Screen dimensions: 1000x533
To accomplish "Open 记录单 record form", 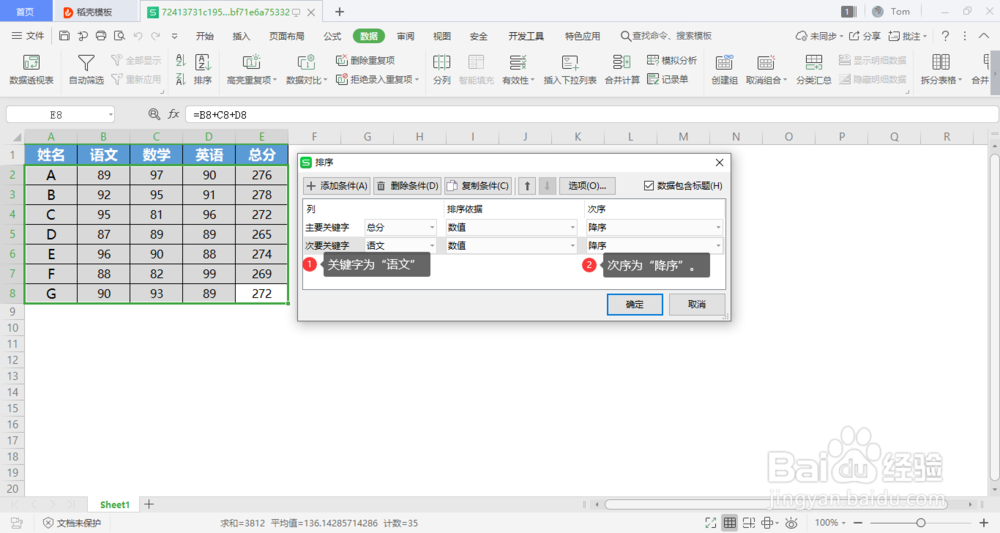I will click(x=668, y=79).
